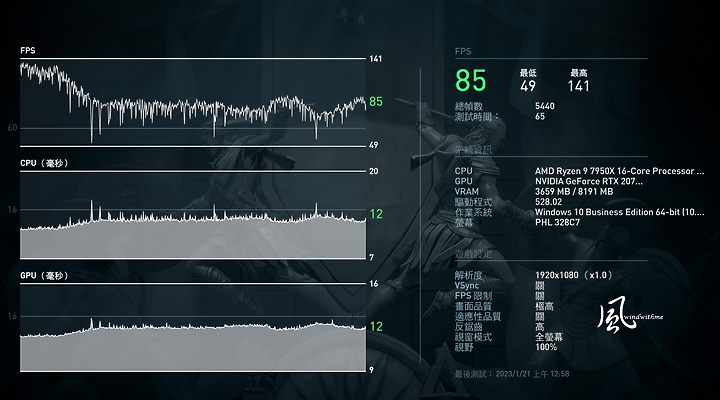Click the average FPS value 85
The image size is (720, 400).
tap(470, 81)
